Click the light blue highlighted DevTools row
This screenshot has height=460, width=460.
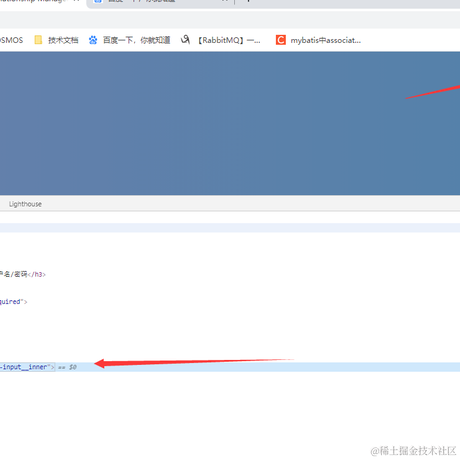click(x=230, y=228)
